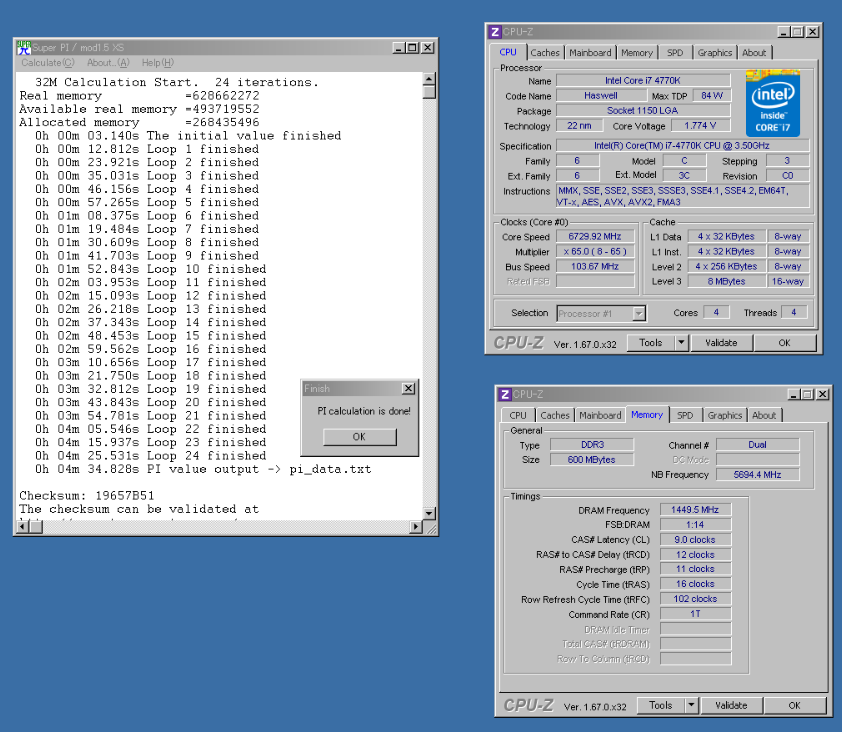Click Super PI horizontal scrollbar right arrow
This screenshot has width=842, height=732.
(x=416, y=527)
